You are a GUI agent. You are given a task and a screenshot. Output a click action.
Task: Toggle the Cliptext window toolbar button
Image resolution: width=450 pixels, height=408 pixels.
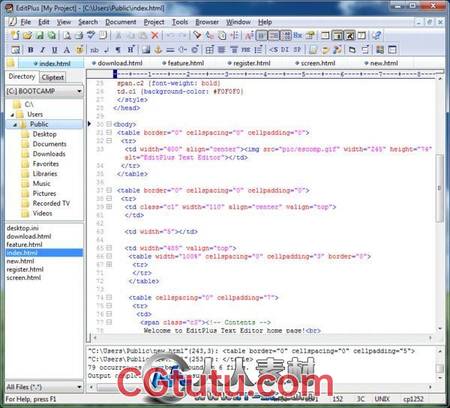tap(337, 35)
